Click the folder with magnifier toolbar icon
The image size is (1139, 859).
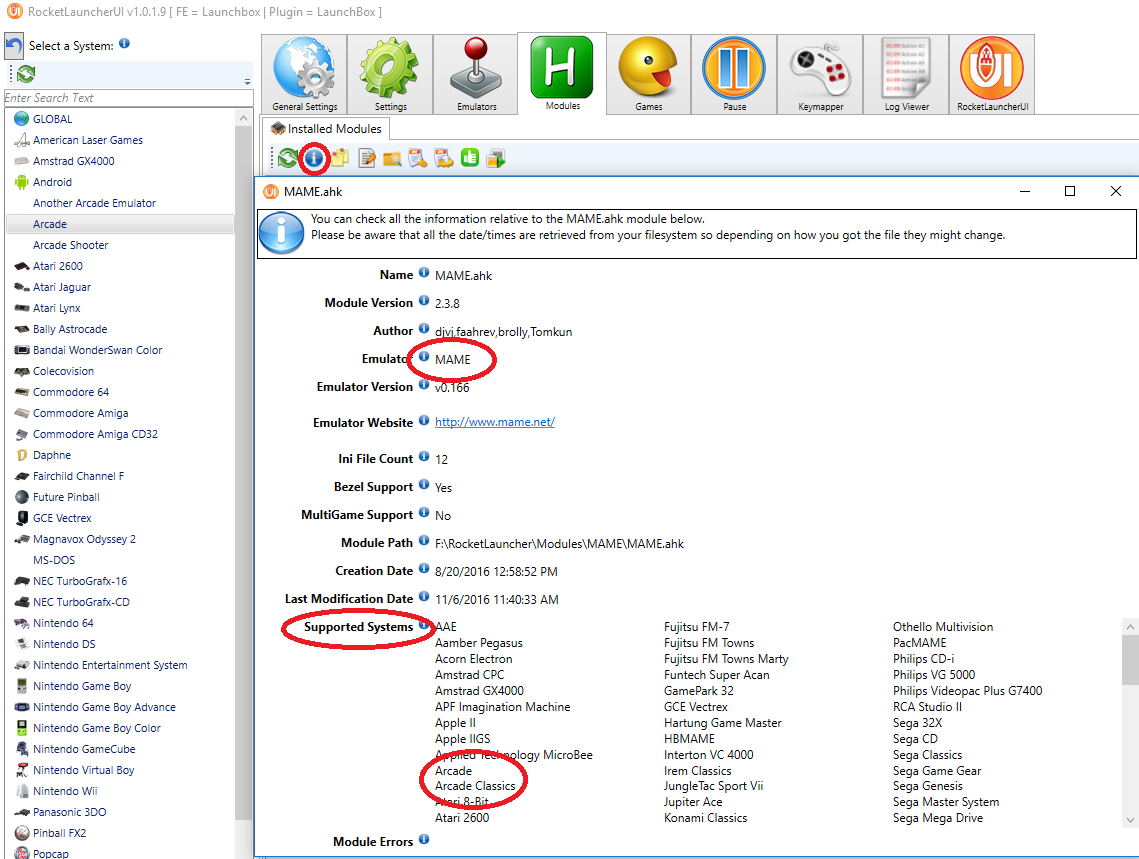click(x=392, y=158)
